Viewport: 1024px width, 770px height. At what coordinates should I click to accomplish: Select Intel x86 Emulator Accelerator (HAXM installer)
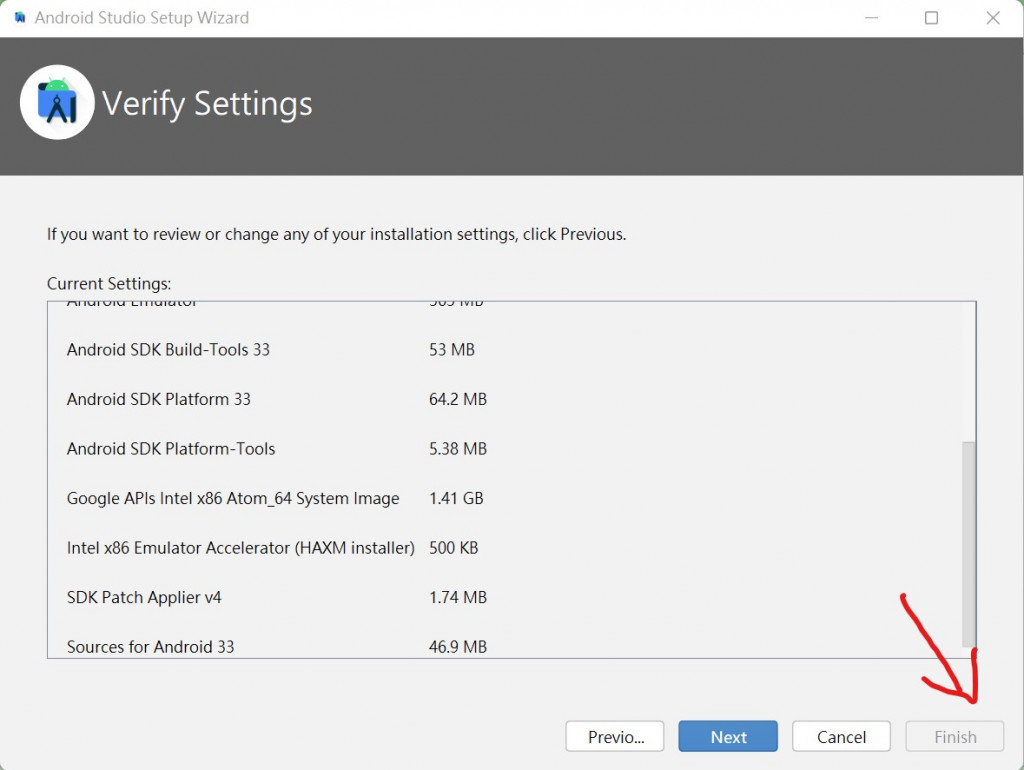[x=241, y=548]
